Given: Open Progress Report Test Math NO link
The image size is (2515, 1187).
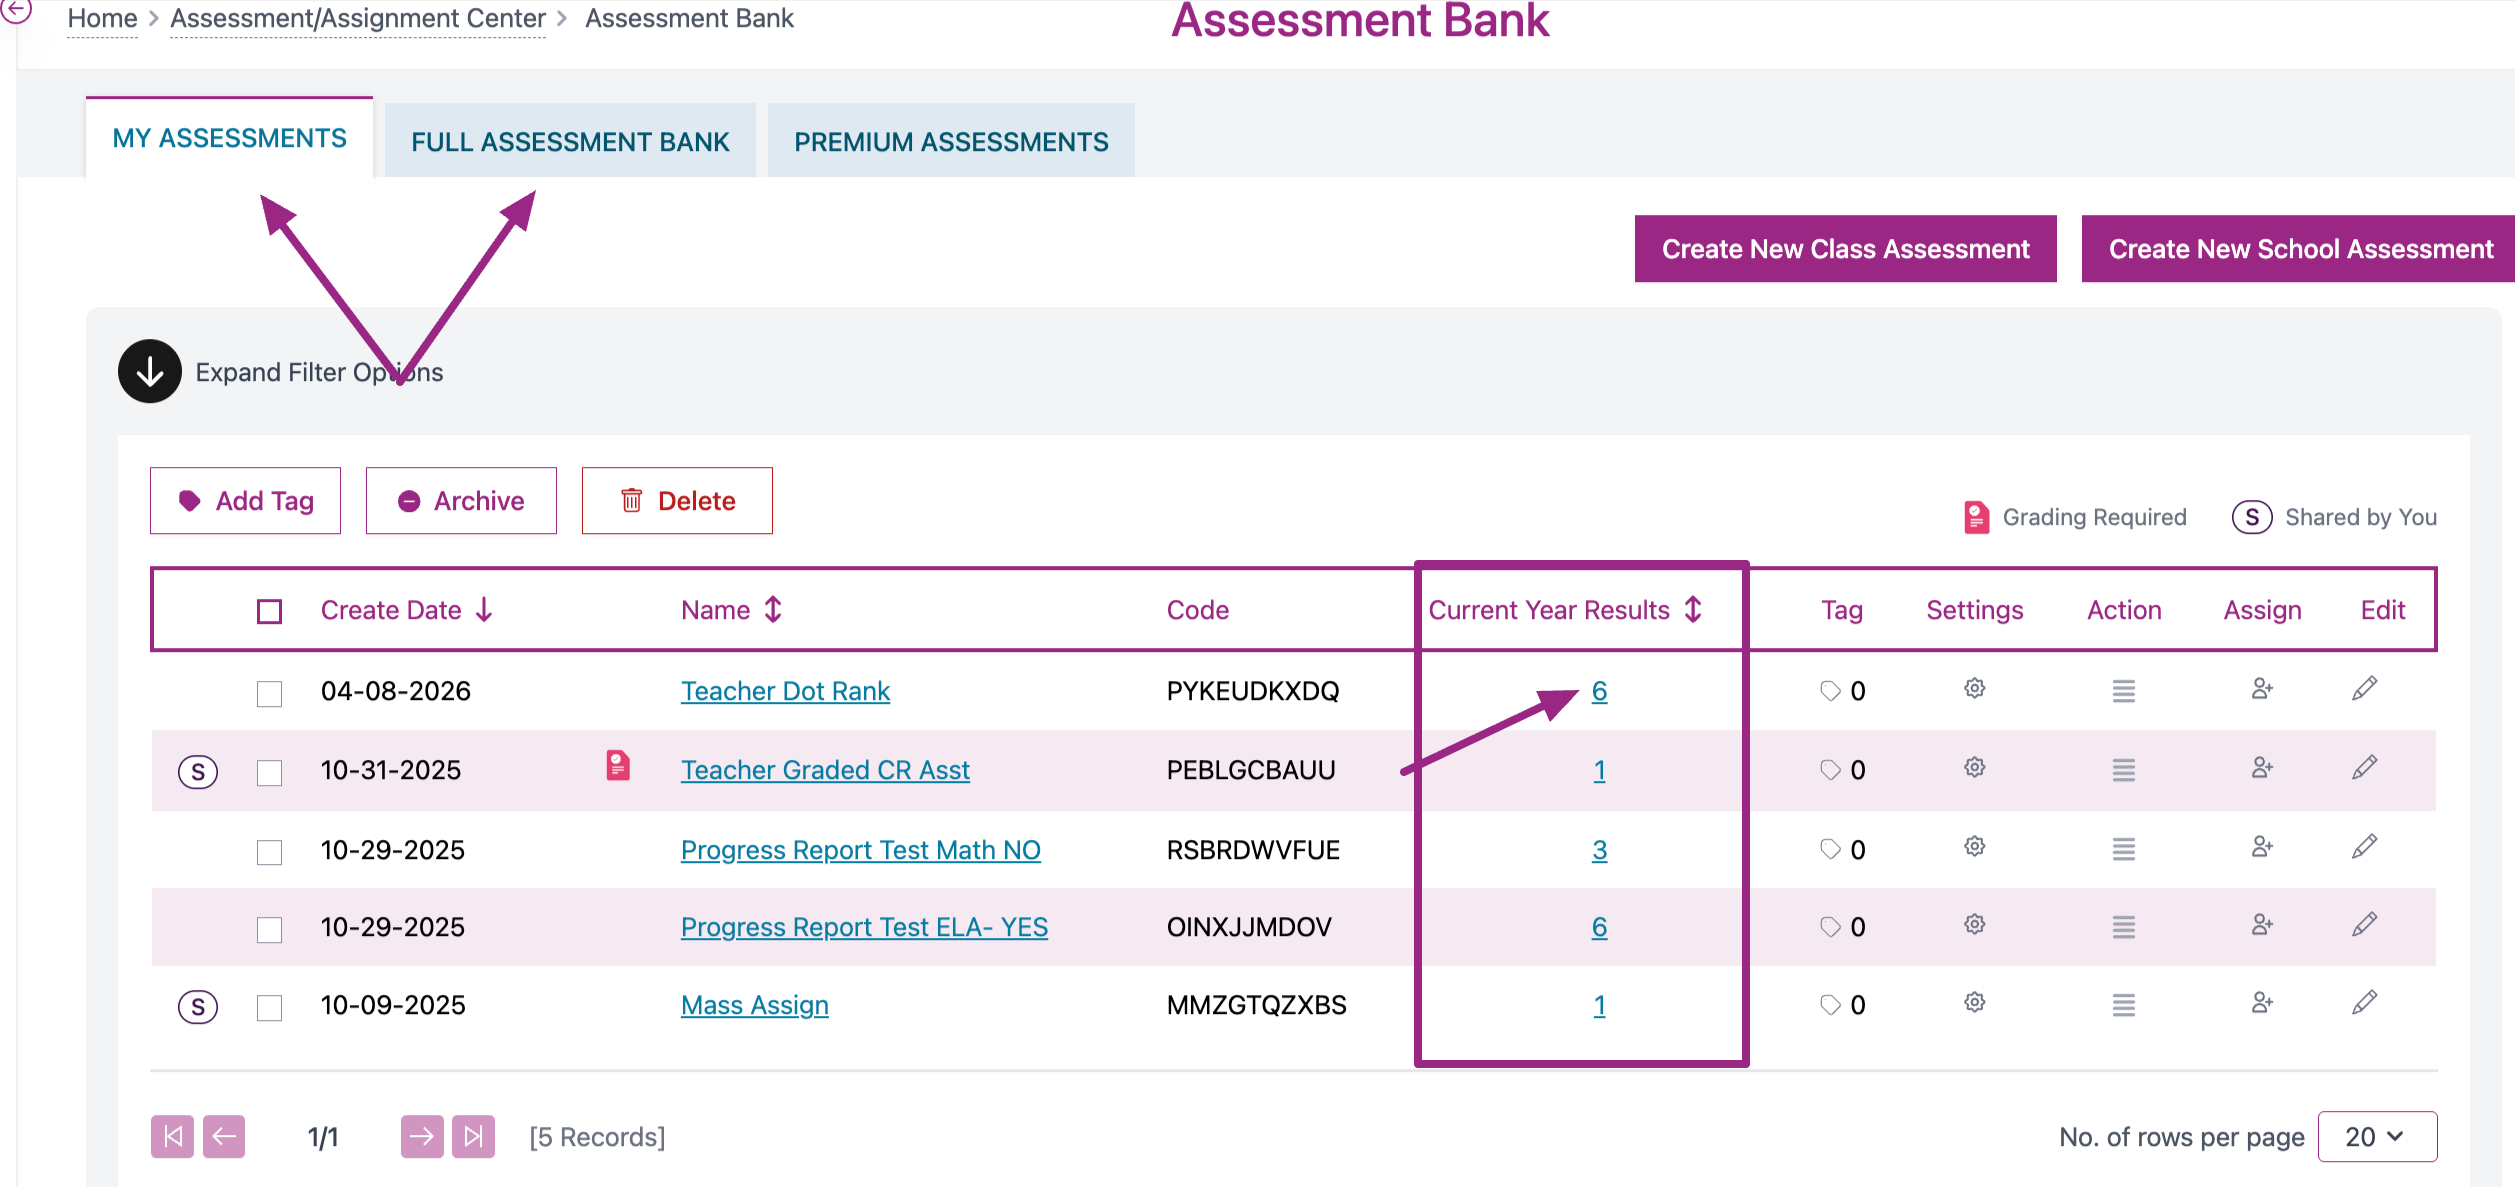Looking at the screenshot, I should point(860,850).
